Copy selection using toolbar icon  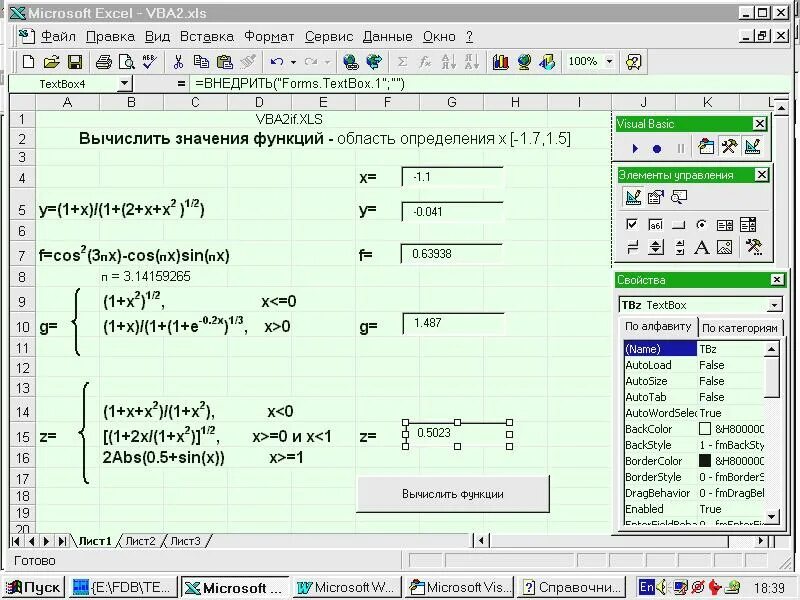(201, 62)
